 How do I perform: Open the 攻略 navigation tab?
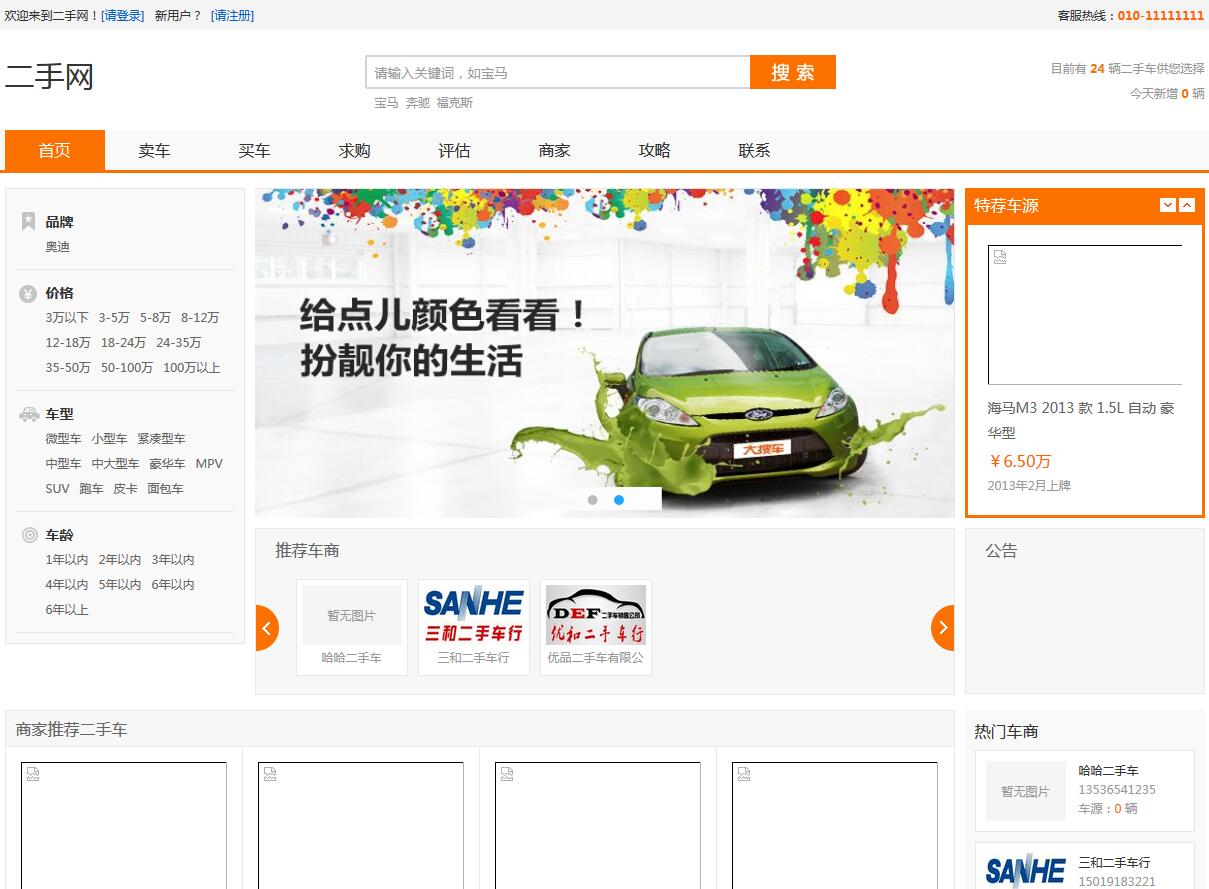pyautogui.click(x=654, y=150)
